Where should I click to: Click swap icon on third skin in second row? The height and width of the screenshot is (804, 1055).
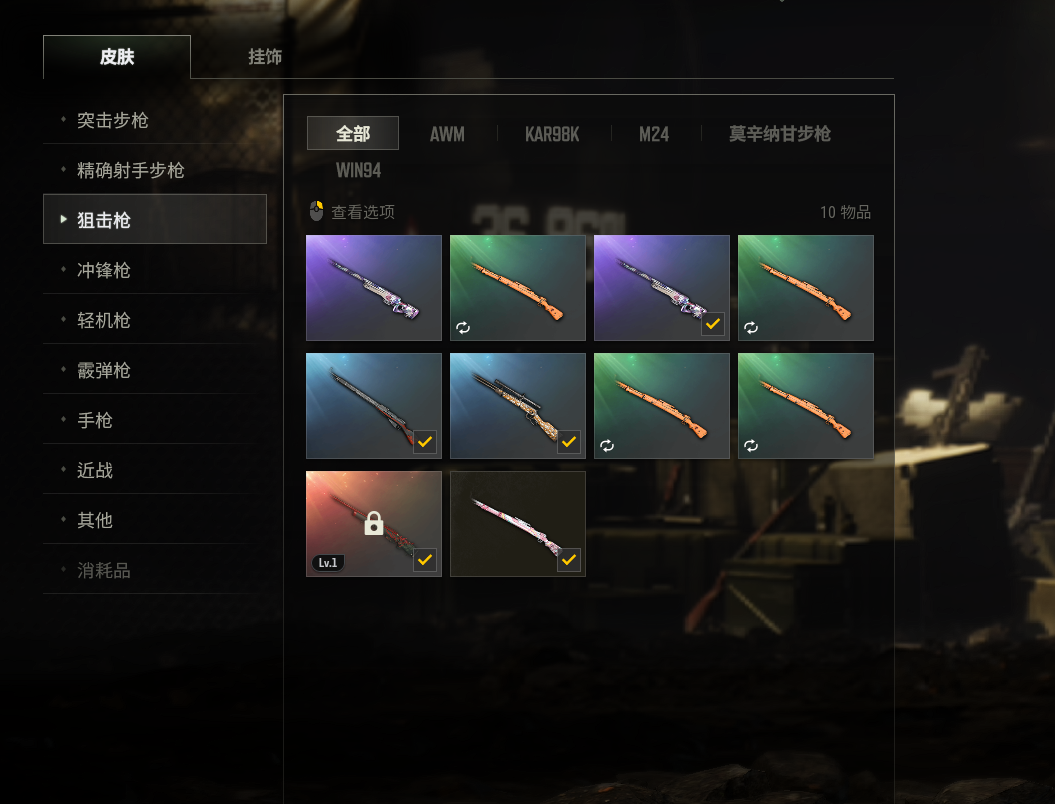click(x=607, y=445)
